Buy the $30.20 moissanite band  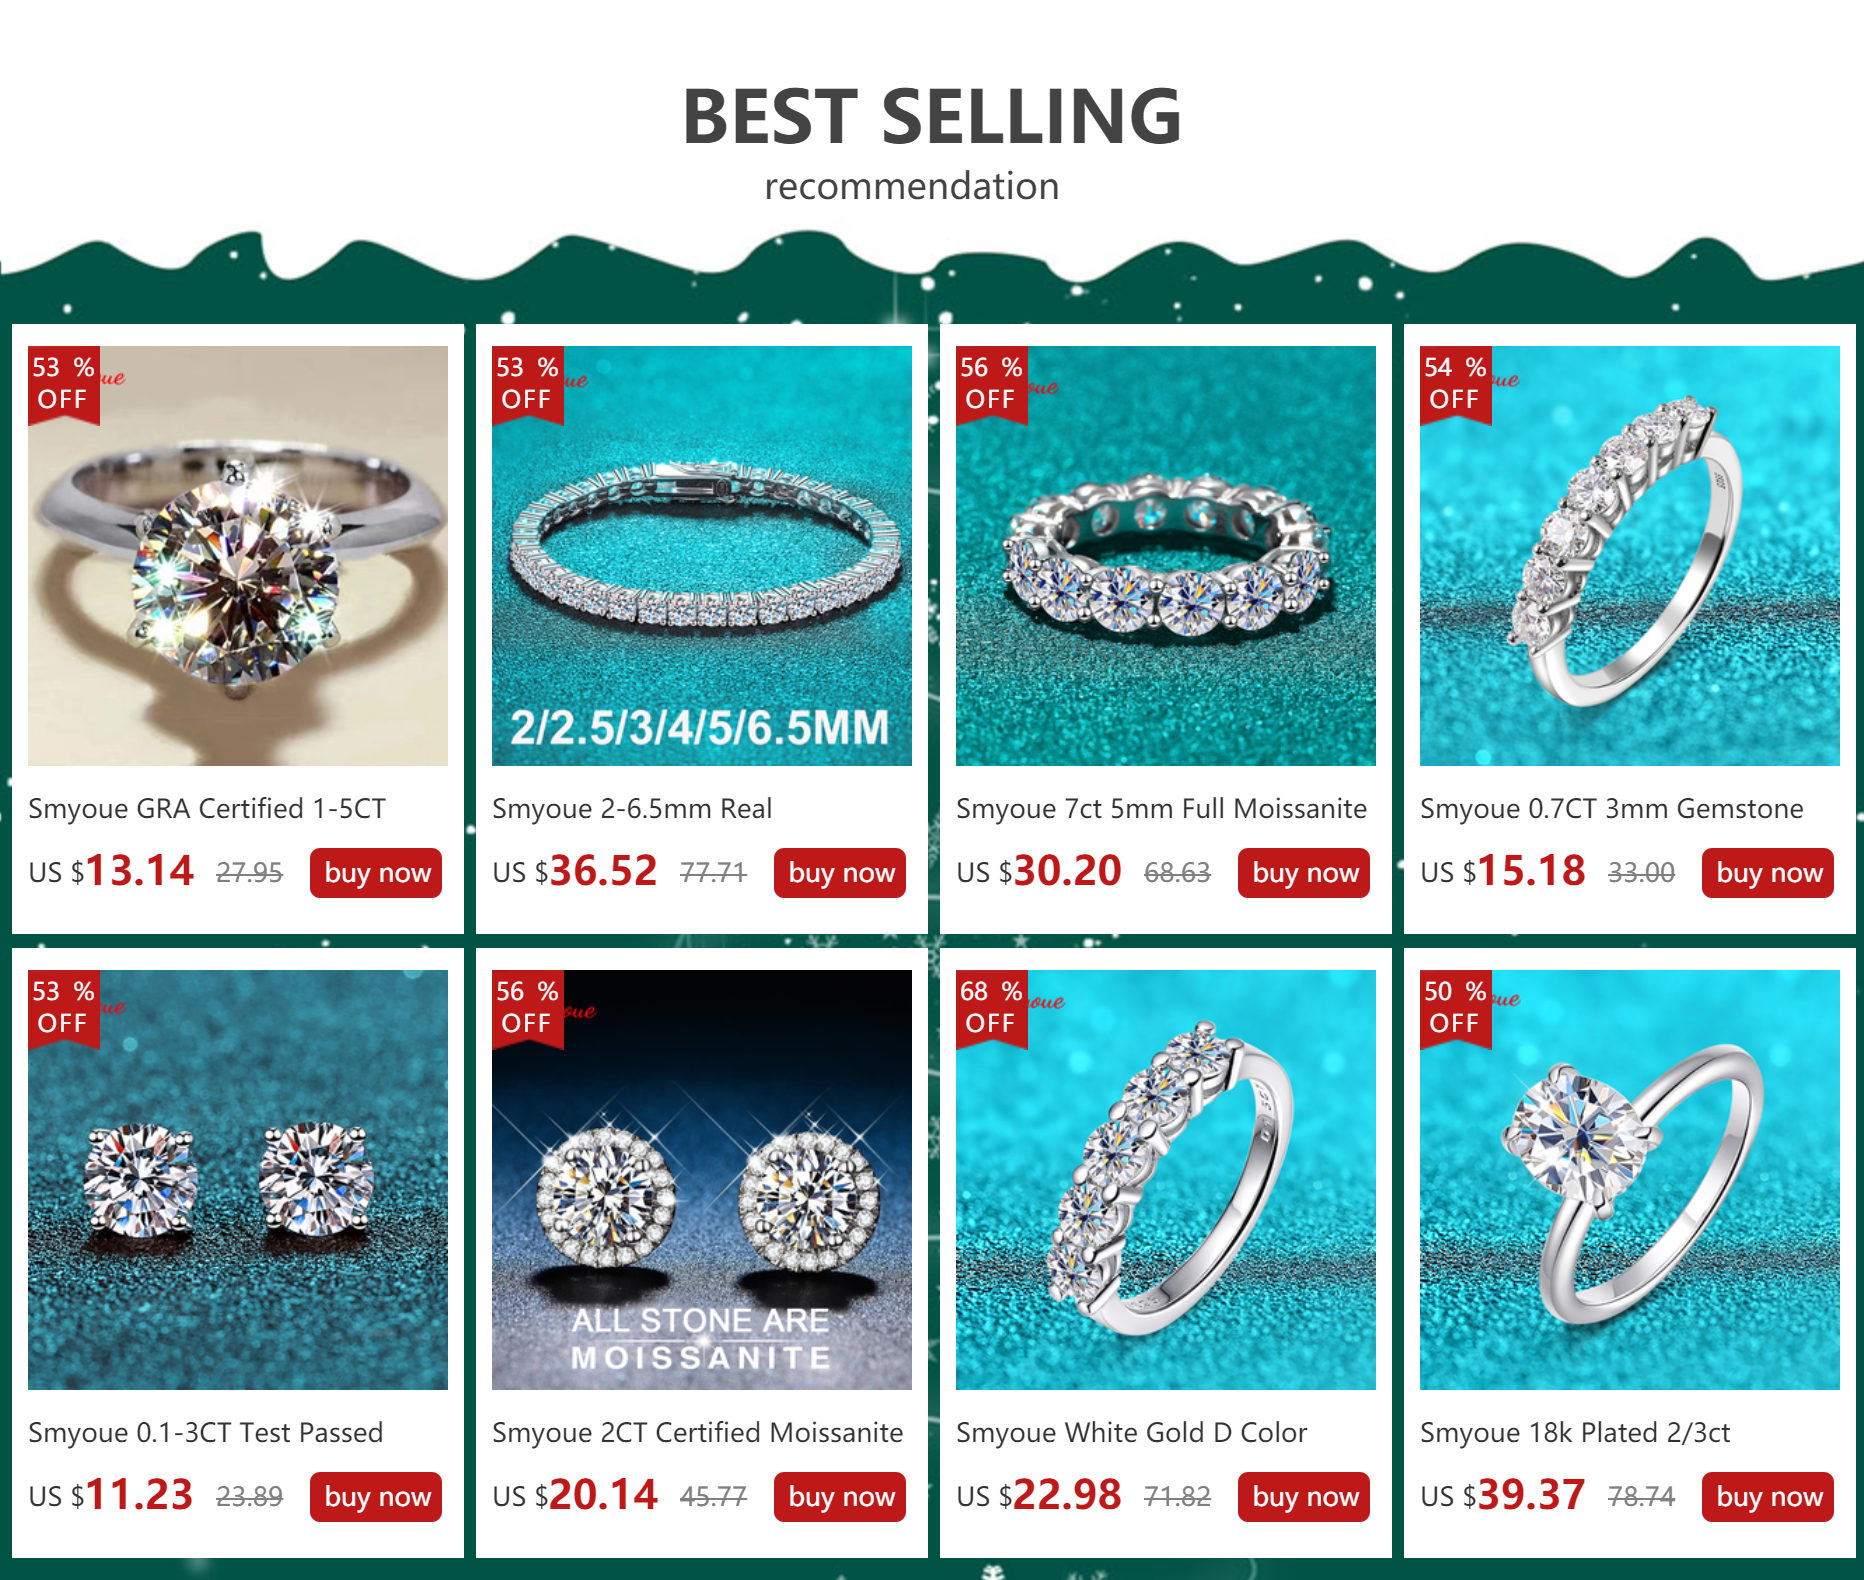tap(1304, 873)
